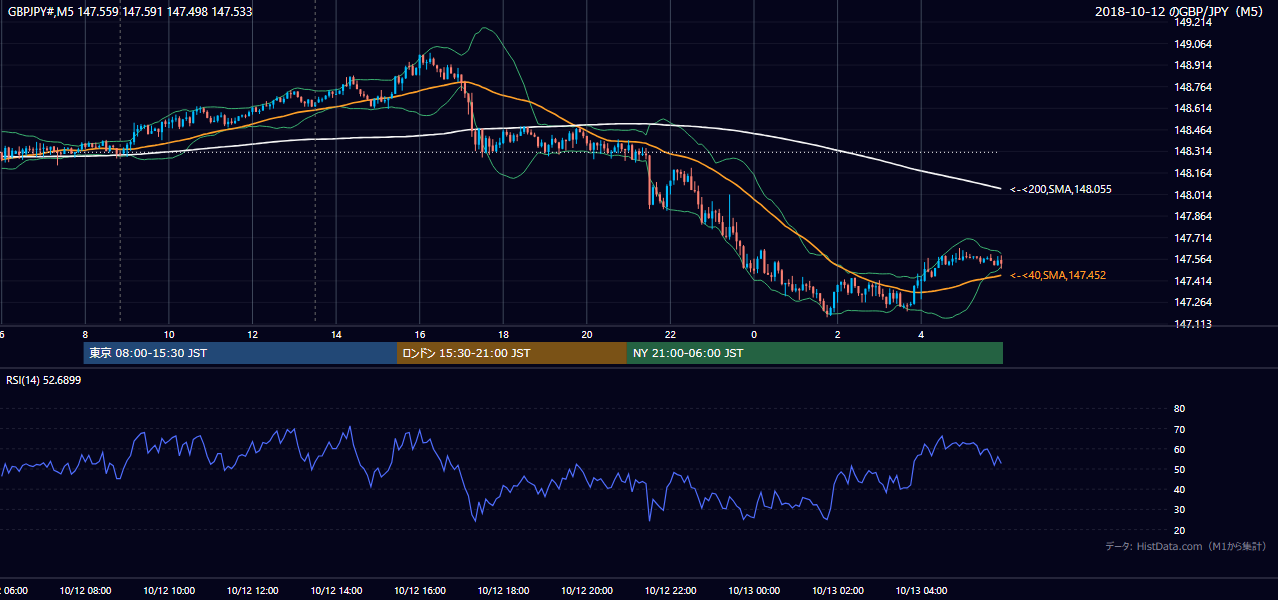The image size is (1278, 600).
Task: Click the GBPJPY#,M5 price header text
Action: 130,12
